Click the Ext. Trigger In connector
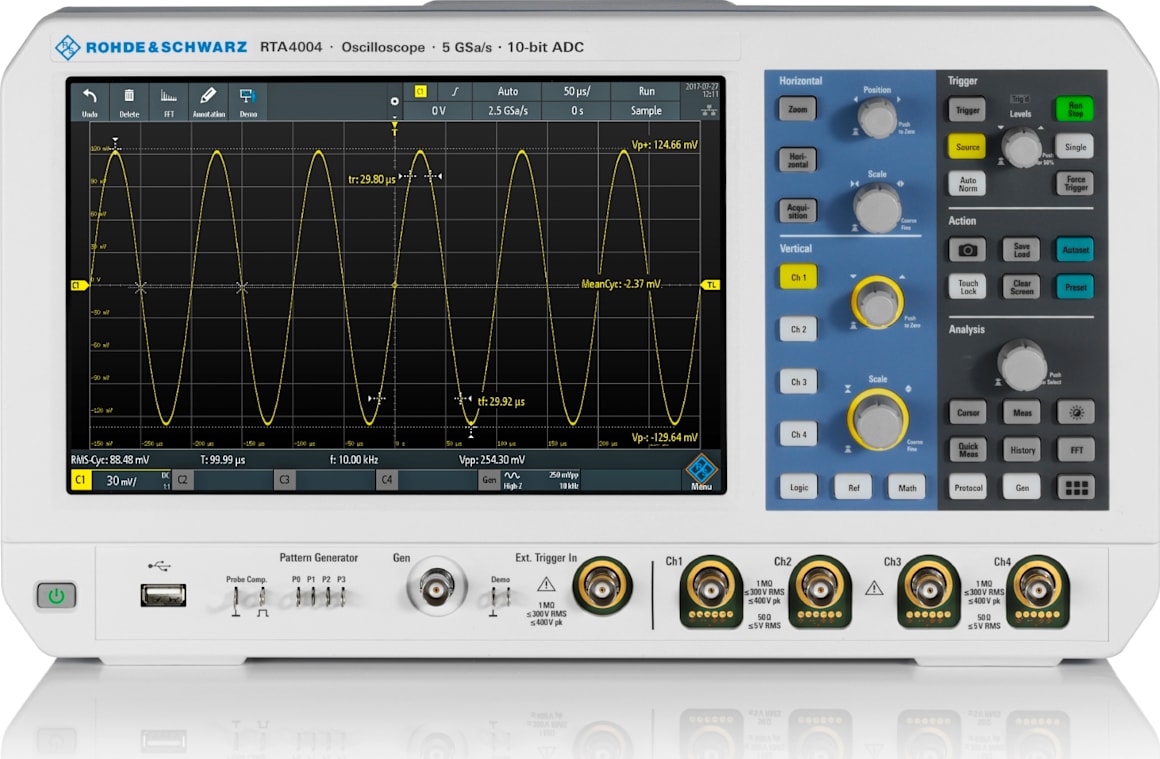1160x759 pixels. 602,587
